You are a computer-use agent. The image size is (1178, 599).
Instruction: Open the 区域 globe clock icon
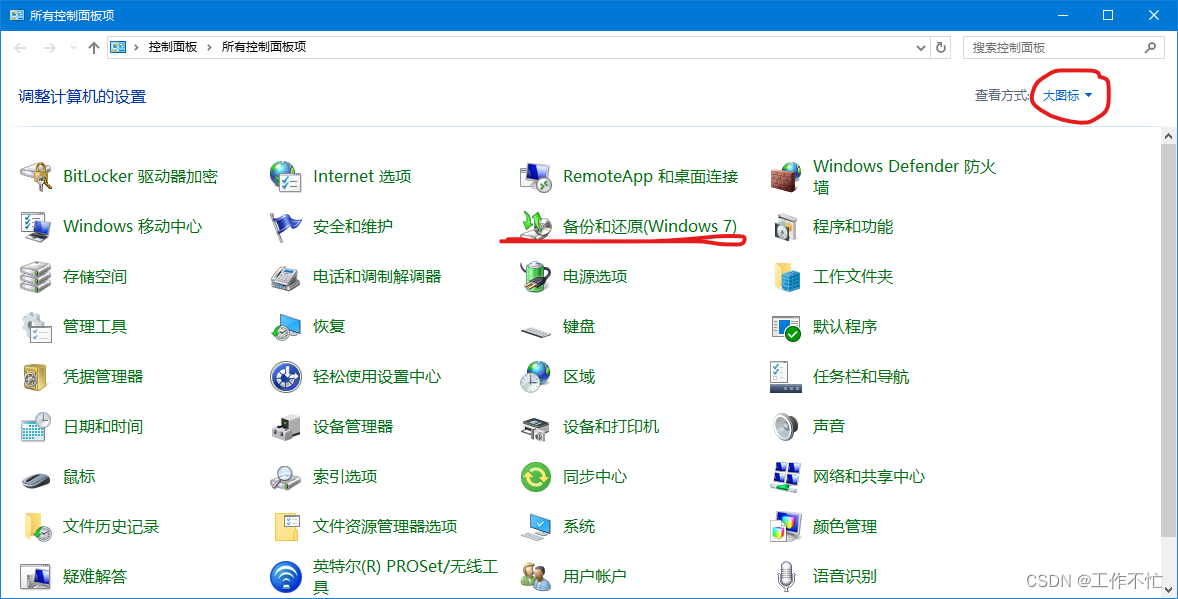536,377
